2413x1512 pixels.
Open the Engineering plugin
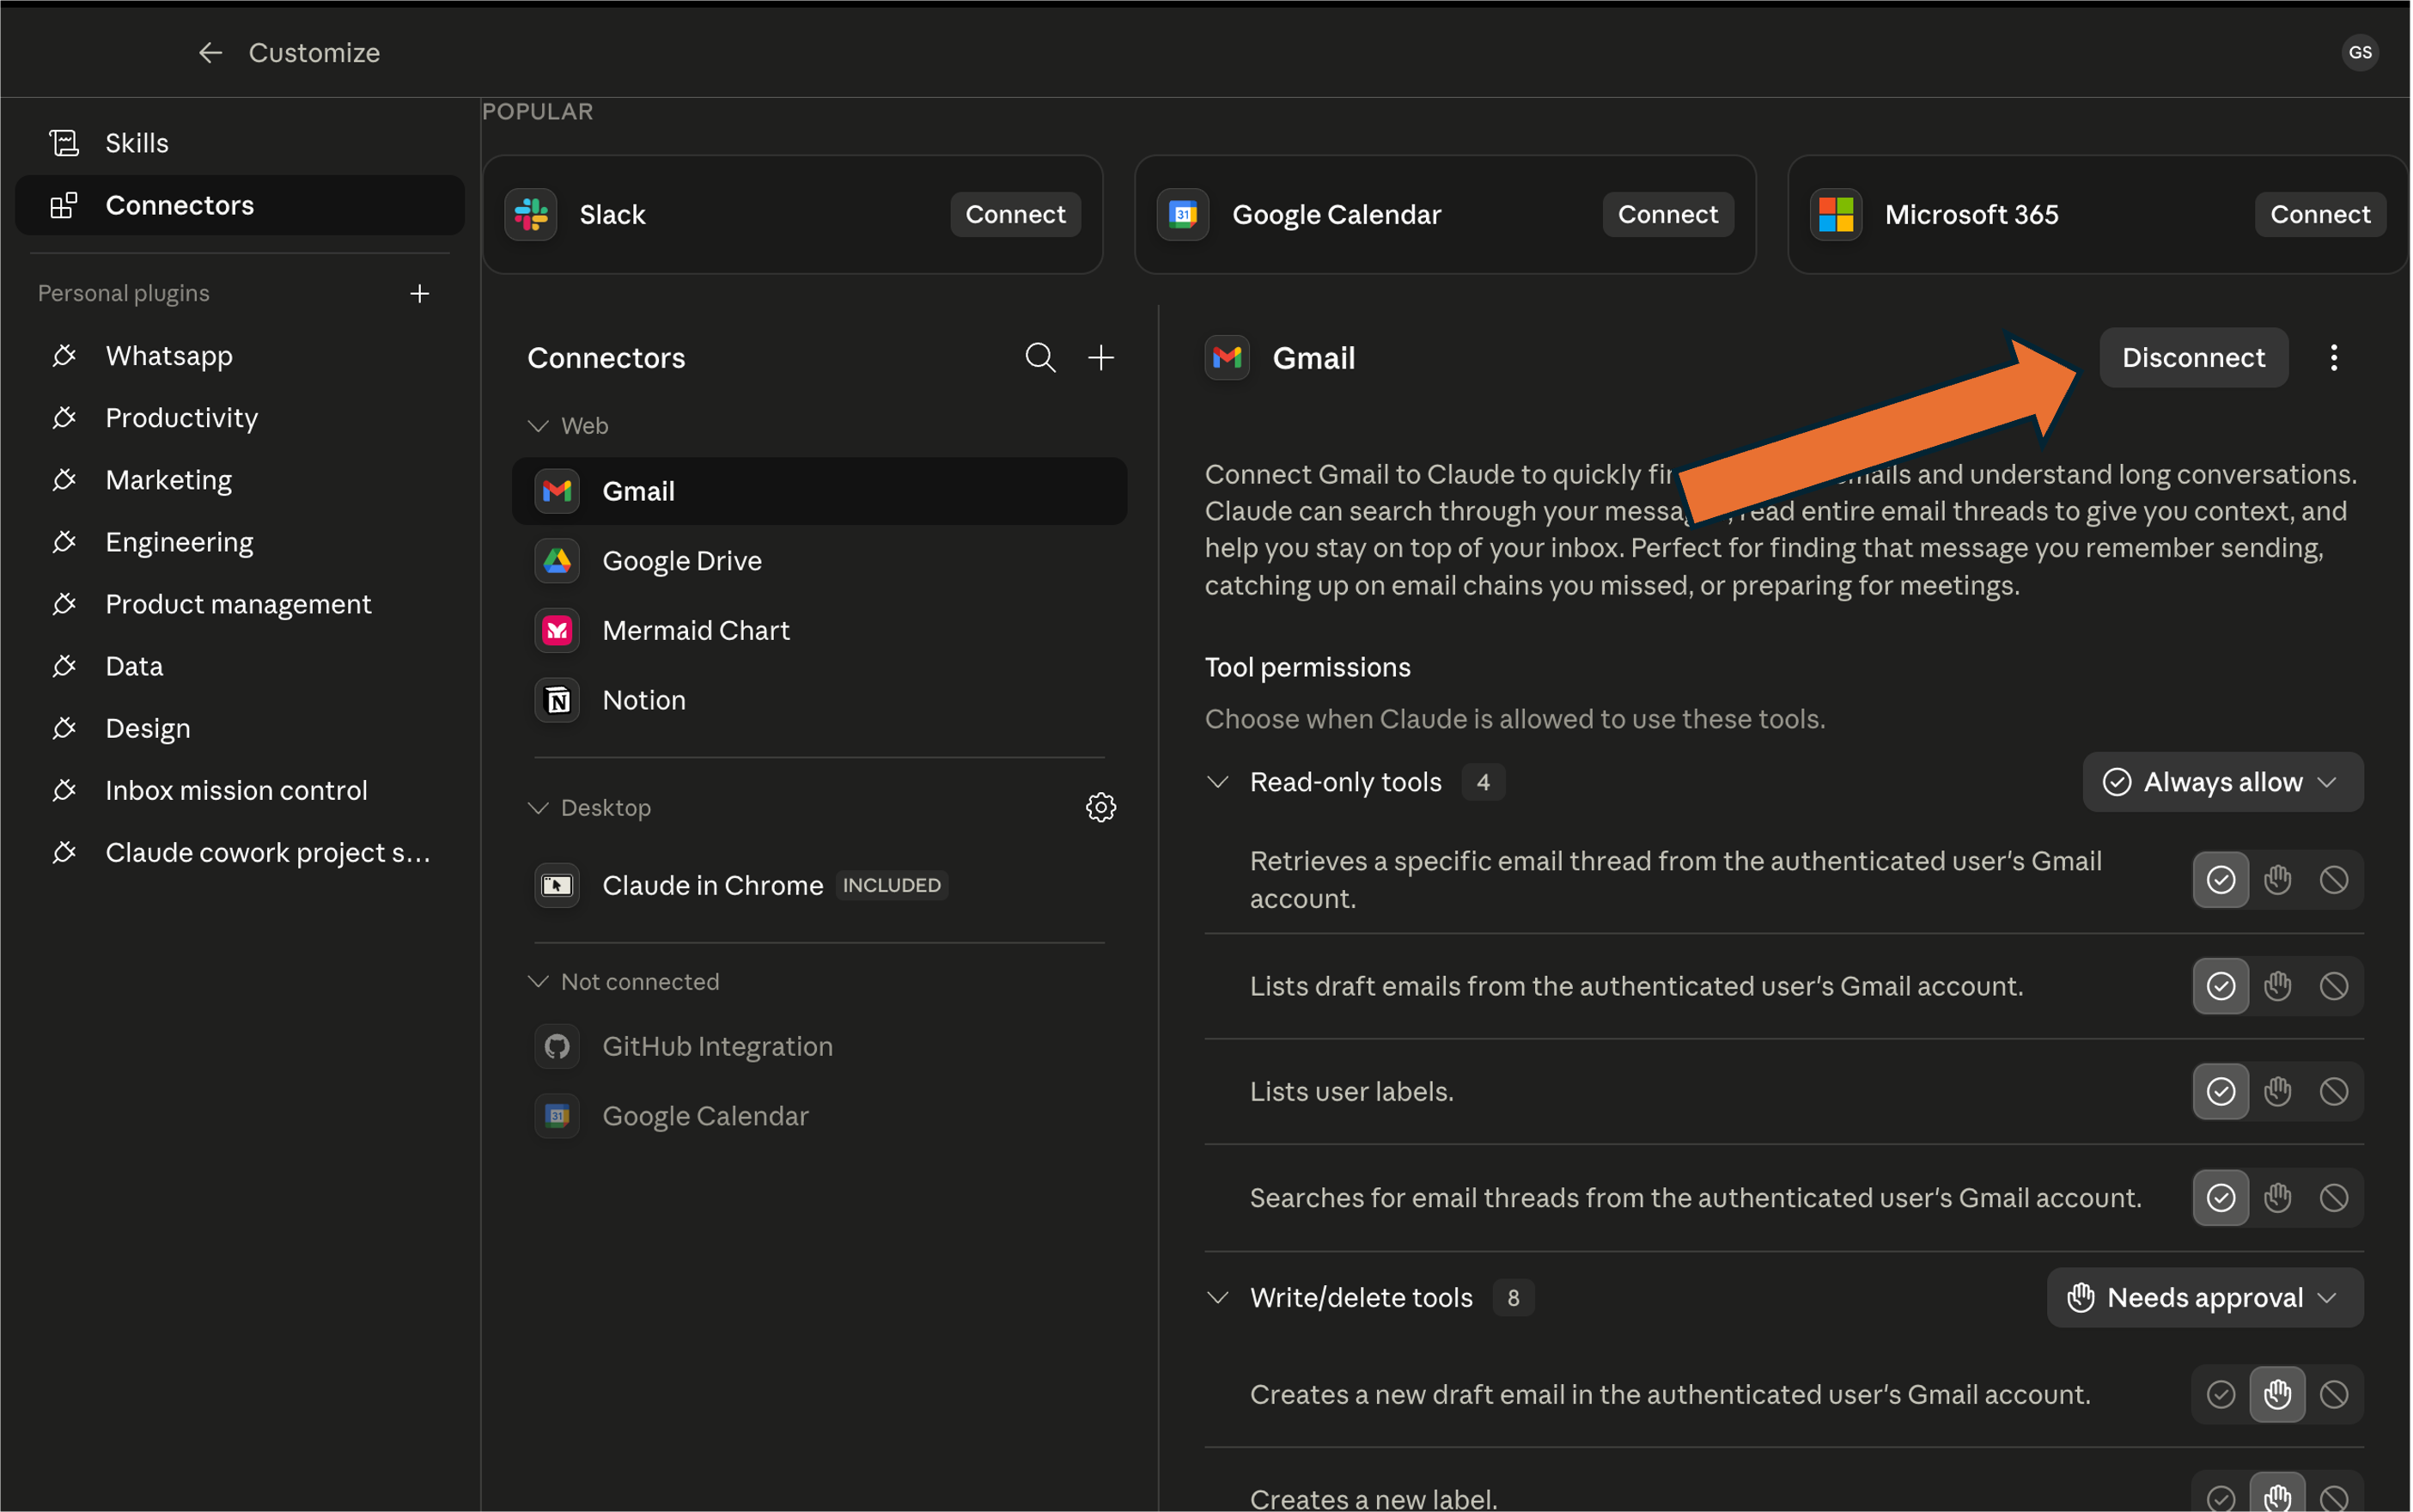click(x=240, y=542)
